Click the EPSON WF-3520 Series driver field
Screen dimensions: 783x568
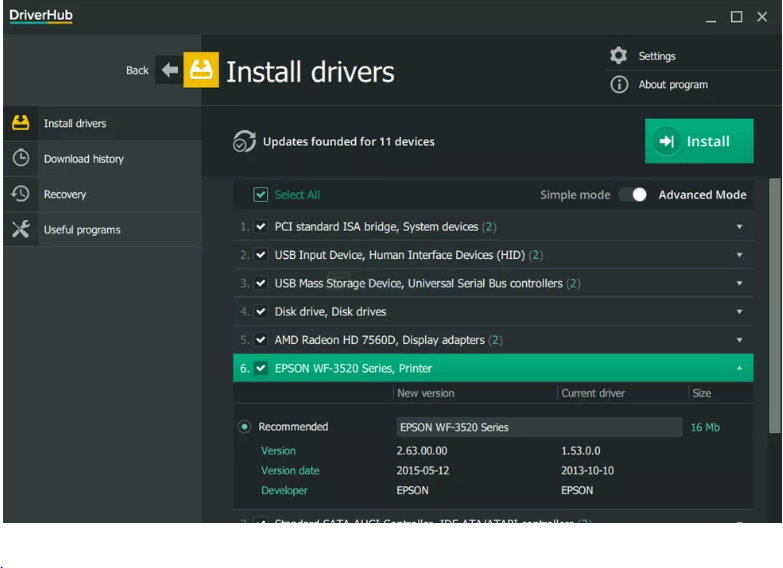coord(539,427)
